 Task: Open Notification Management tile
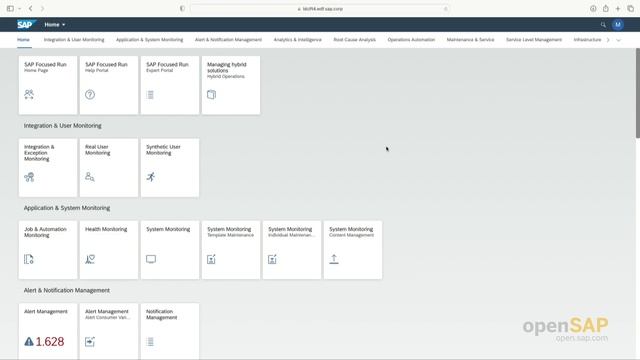point(170,331)
